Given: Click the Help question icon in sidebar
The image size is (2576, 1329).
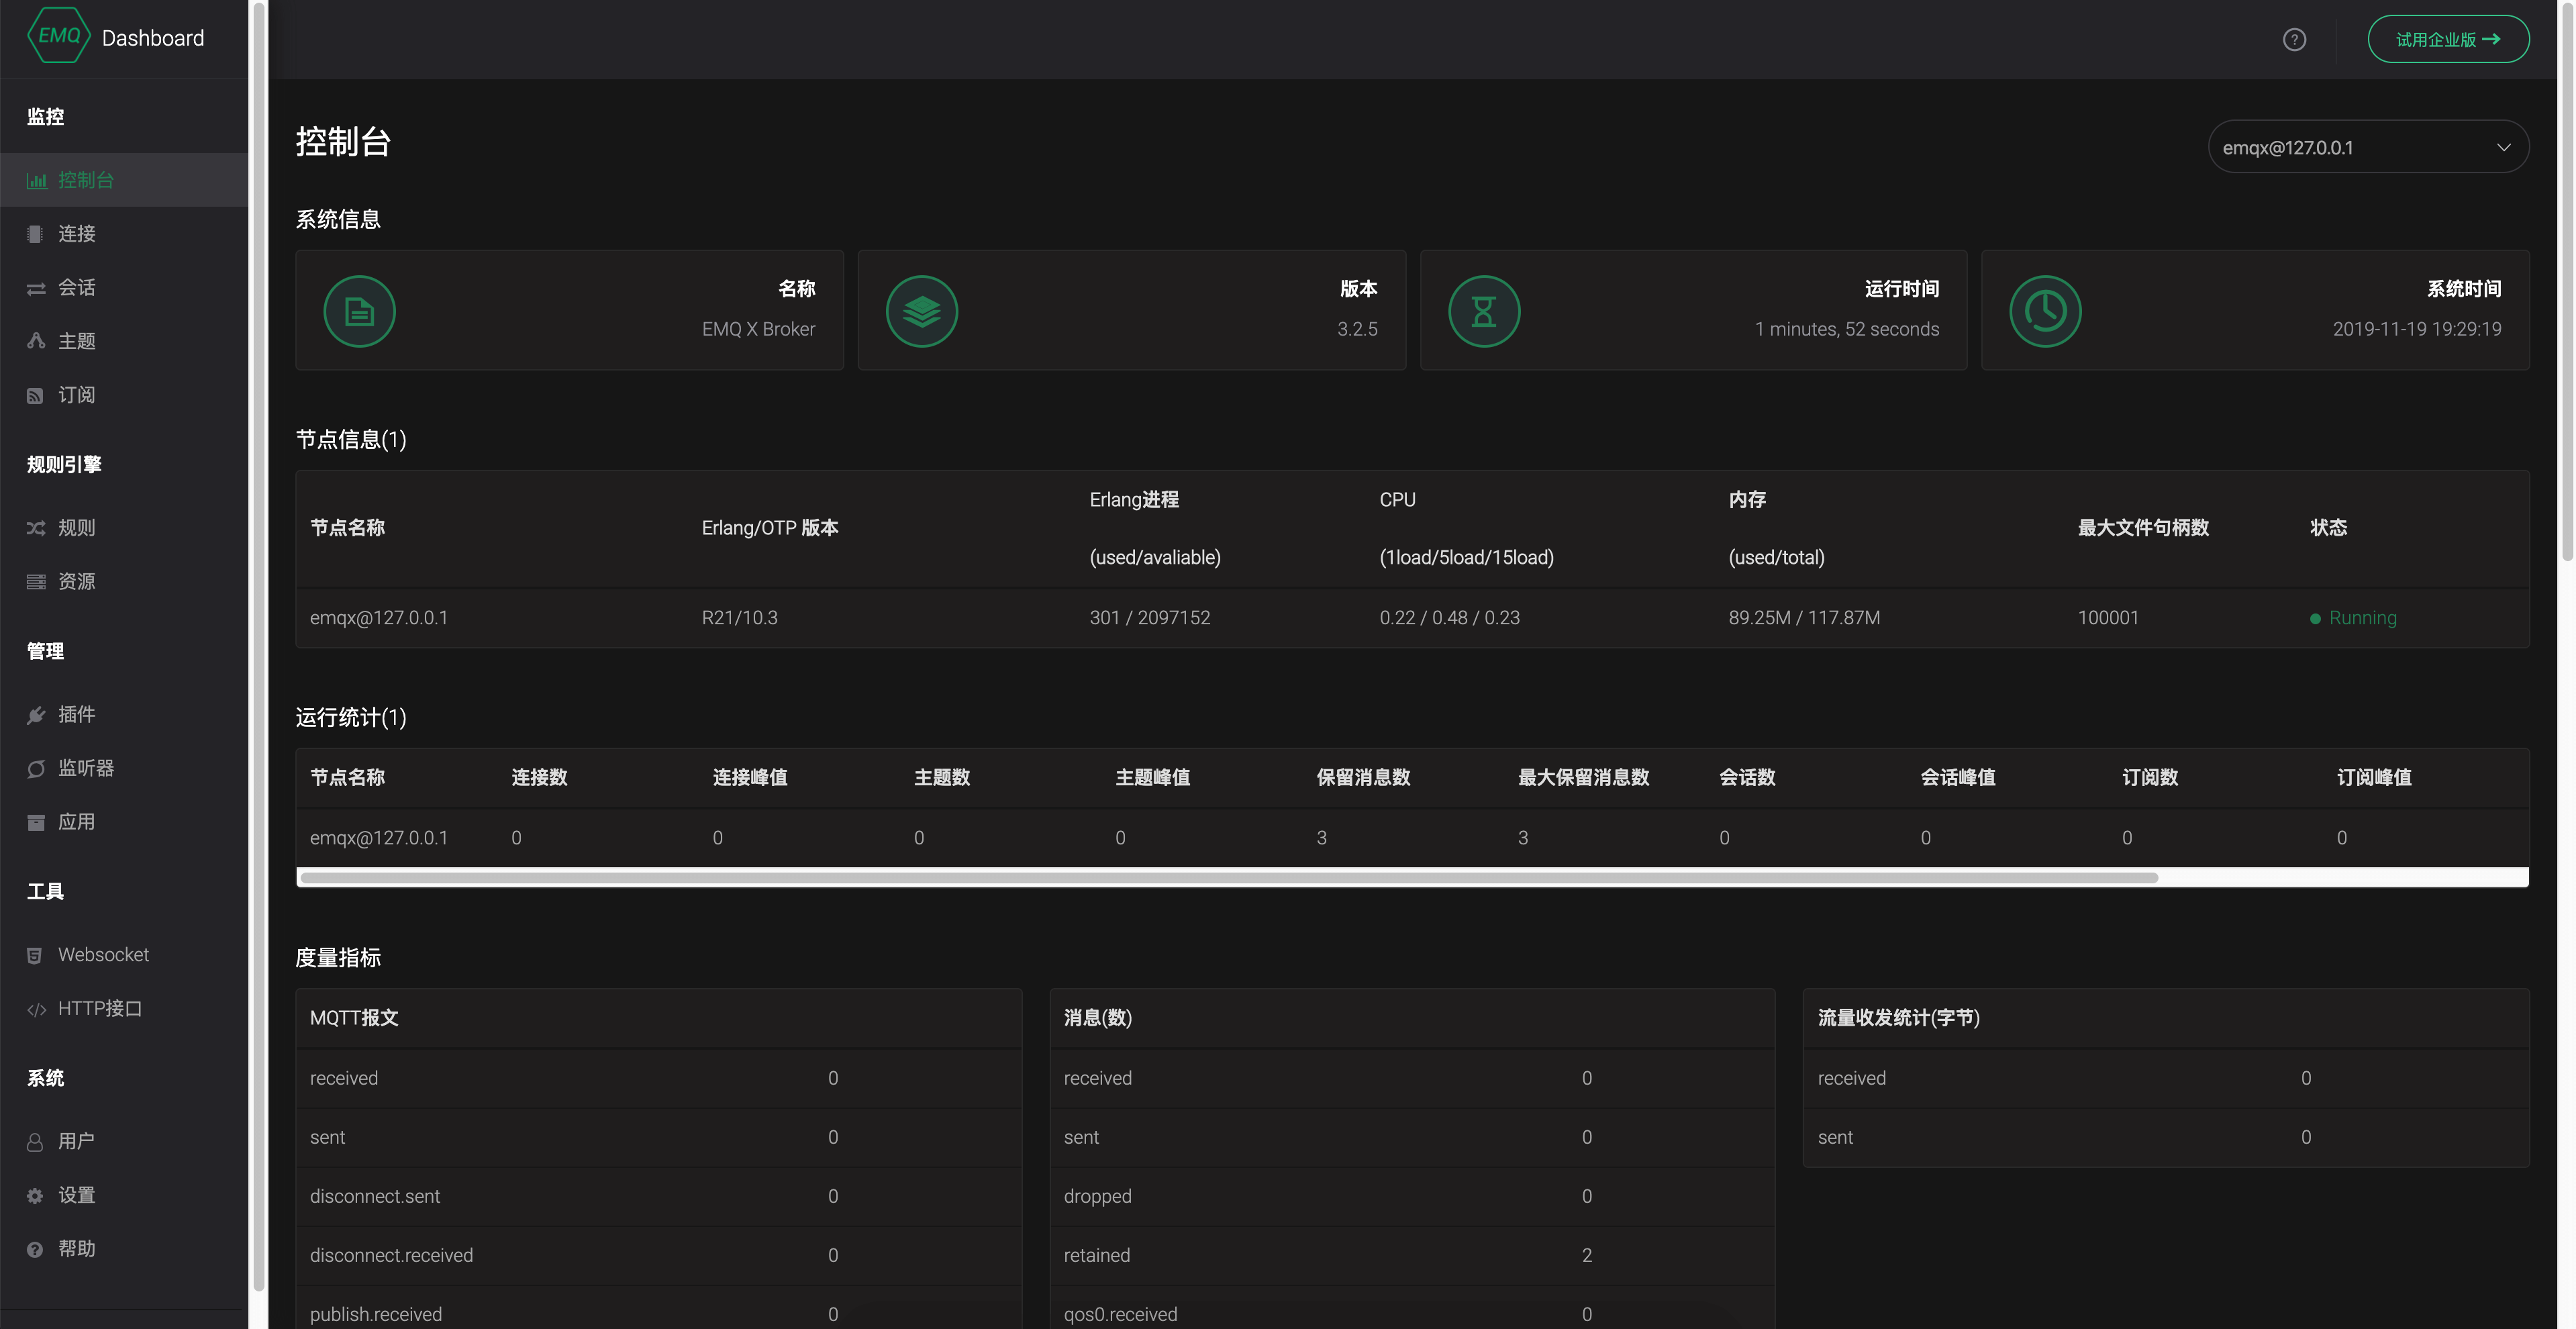Looking at the screenshot, I should (x=35, y=1249).
